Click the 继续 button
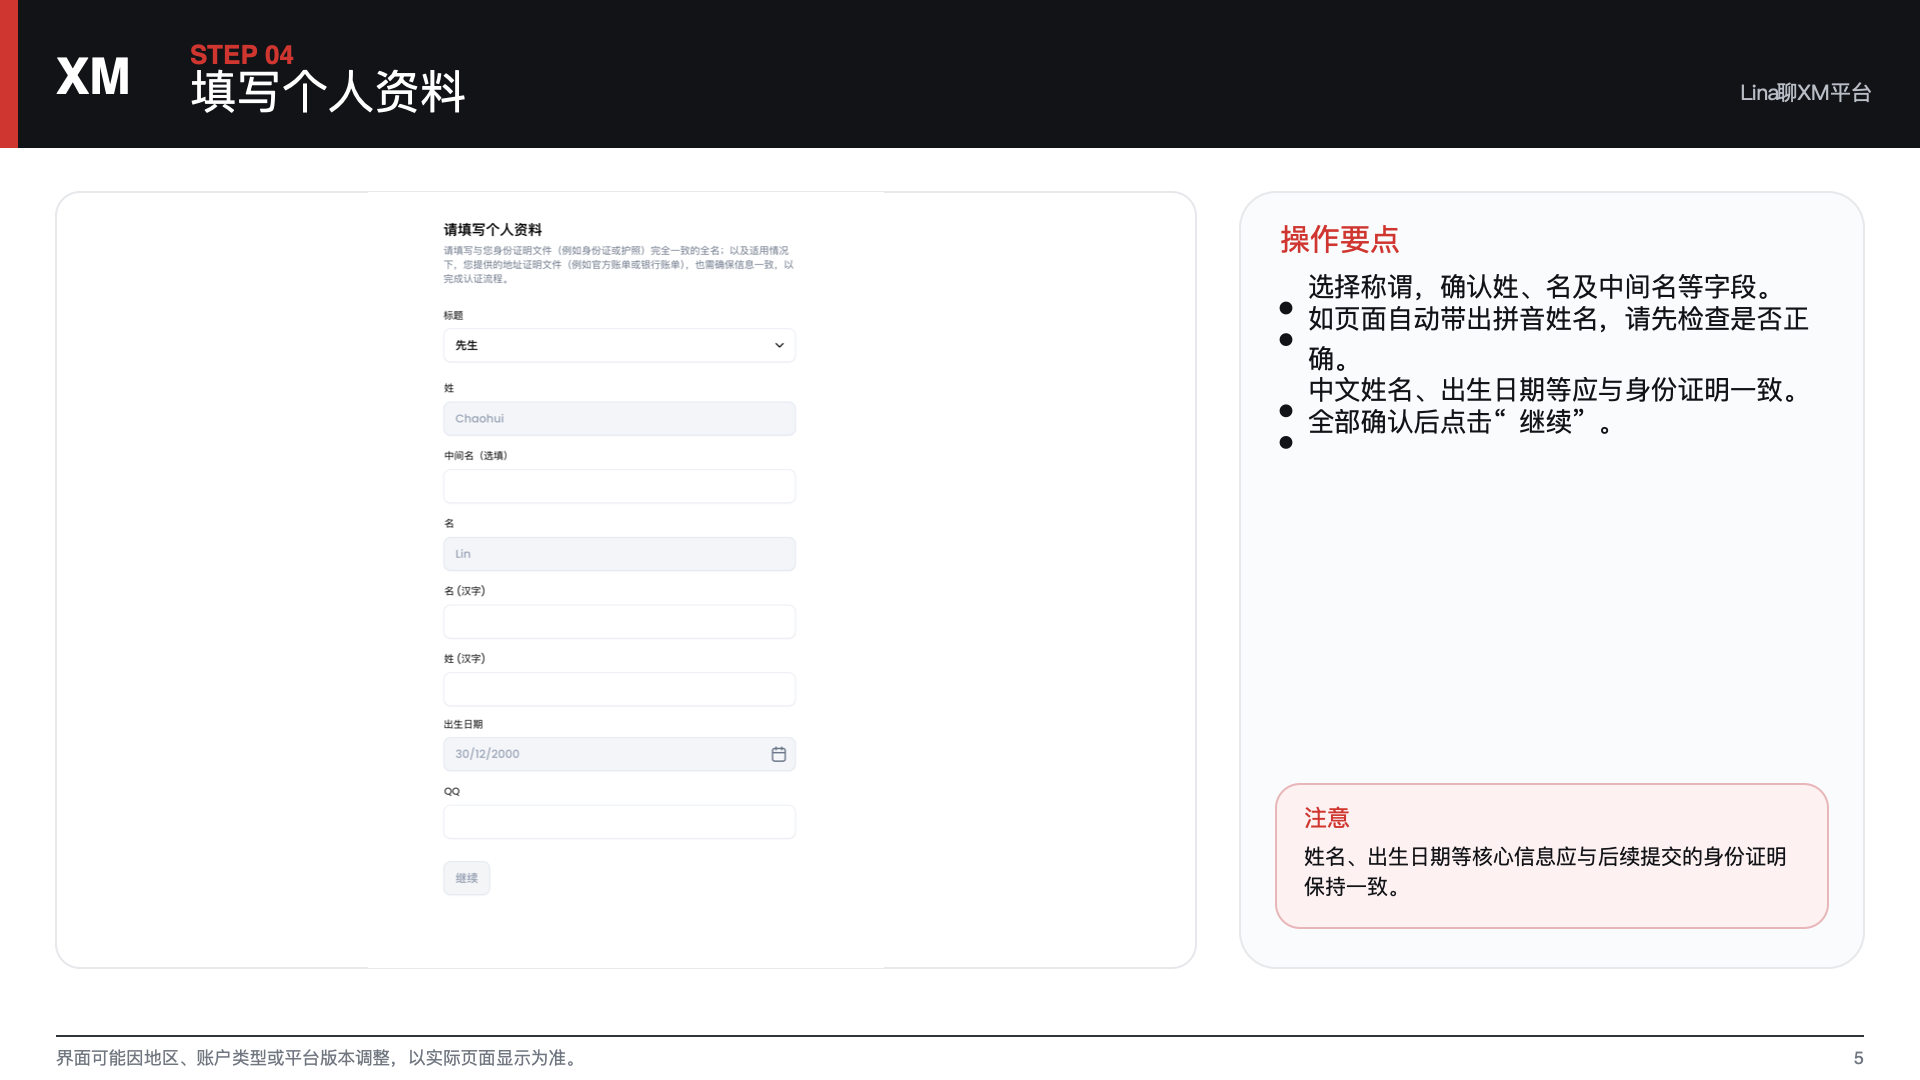The height and width of the screenshot is (1080, 1920). coord(466,878)
